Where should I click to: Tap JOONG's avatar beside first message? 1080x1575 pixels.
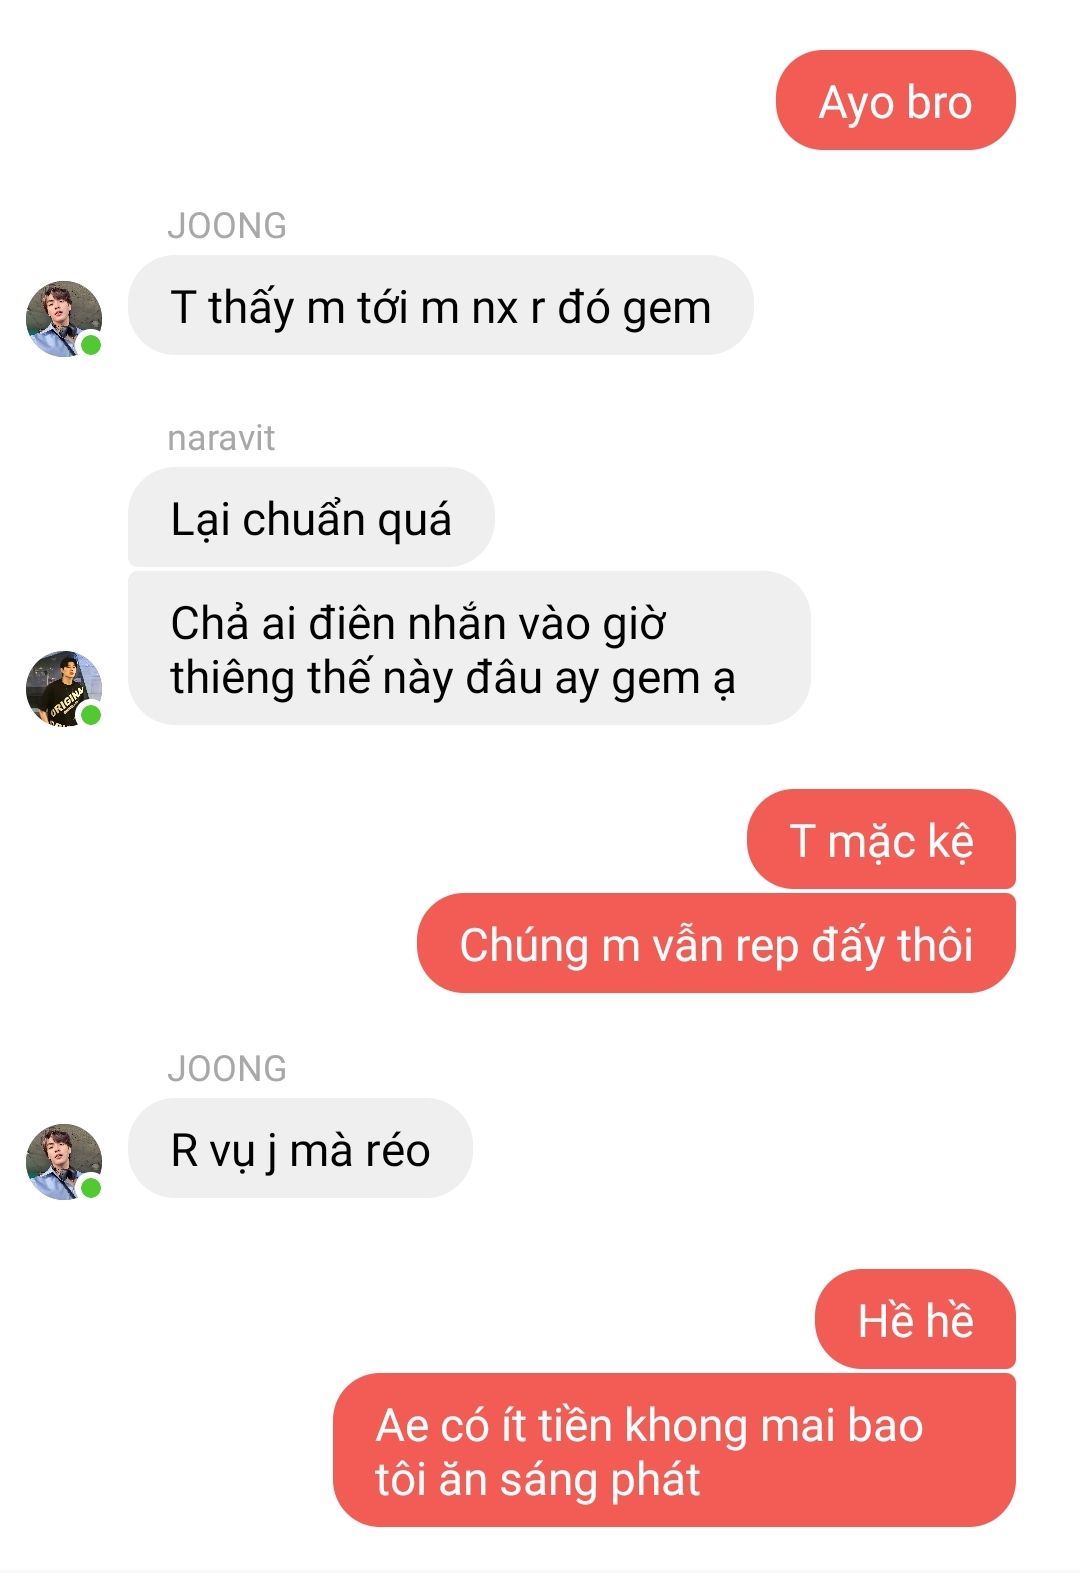64,319
